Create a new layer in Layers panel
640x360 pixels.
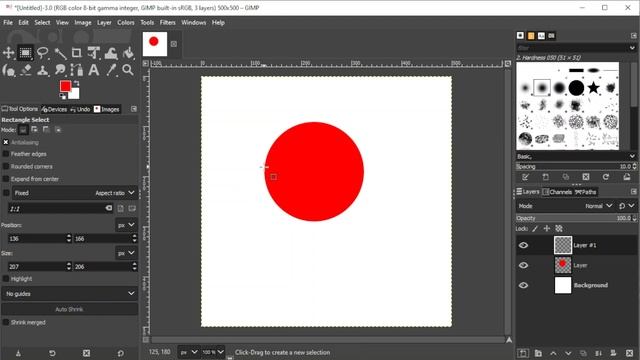(523, 353)
